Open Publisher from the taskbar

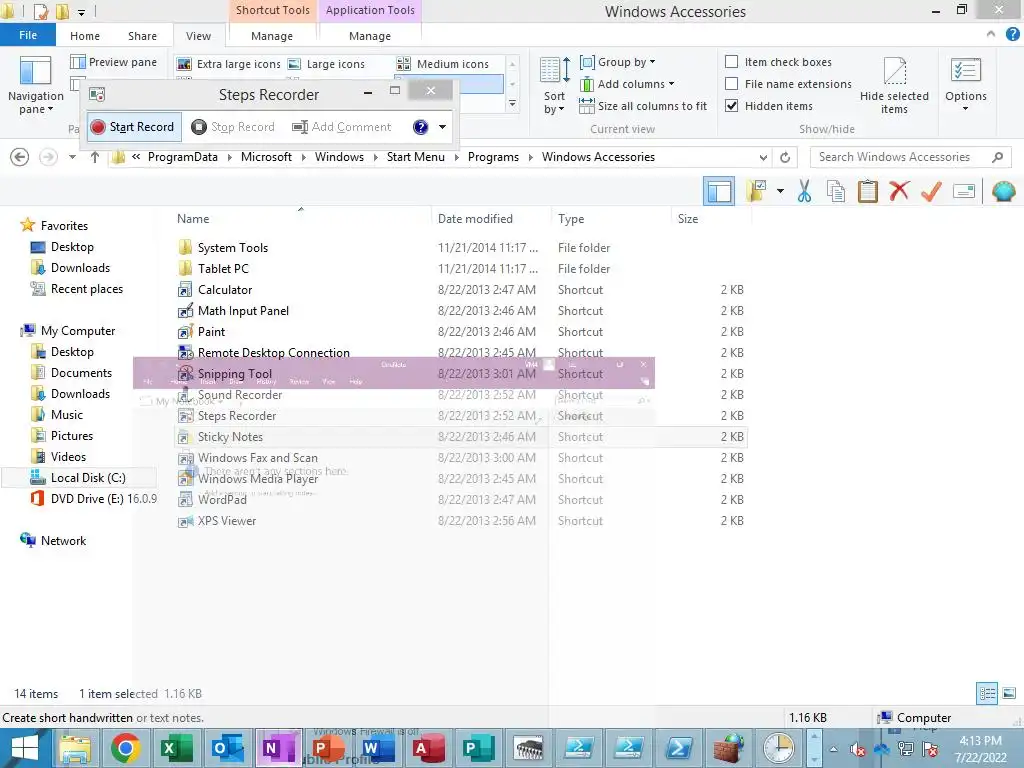[x=478, y=748]
